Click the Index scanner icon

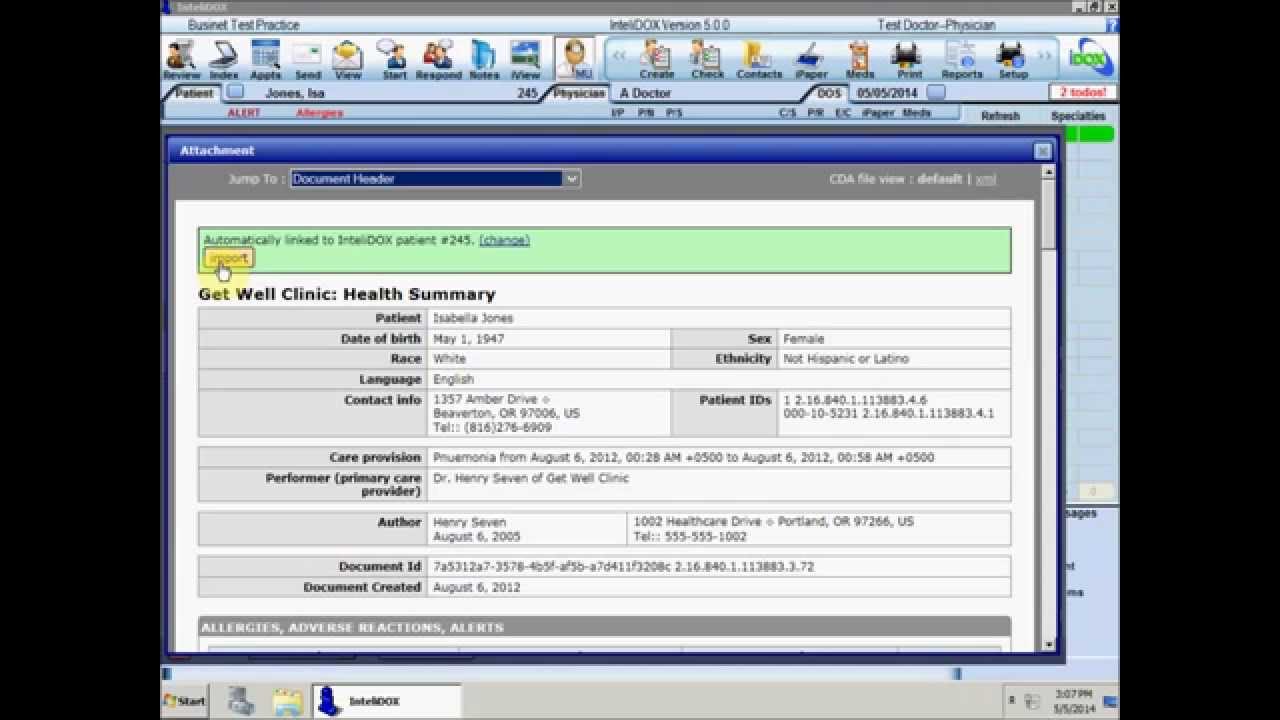coord(223,59)
